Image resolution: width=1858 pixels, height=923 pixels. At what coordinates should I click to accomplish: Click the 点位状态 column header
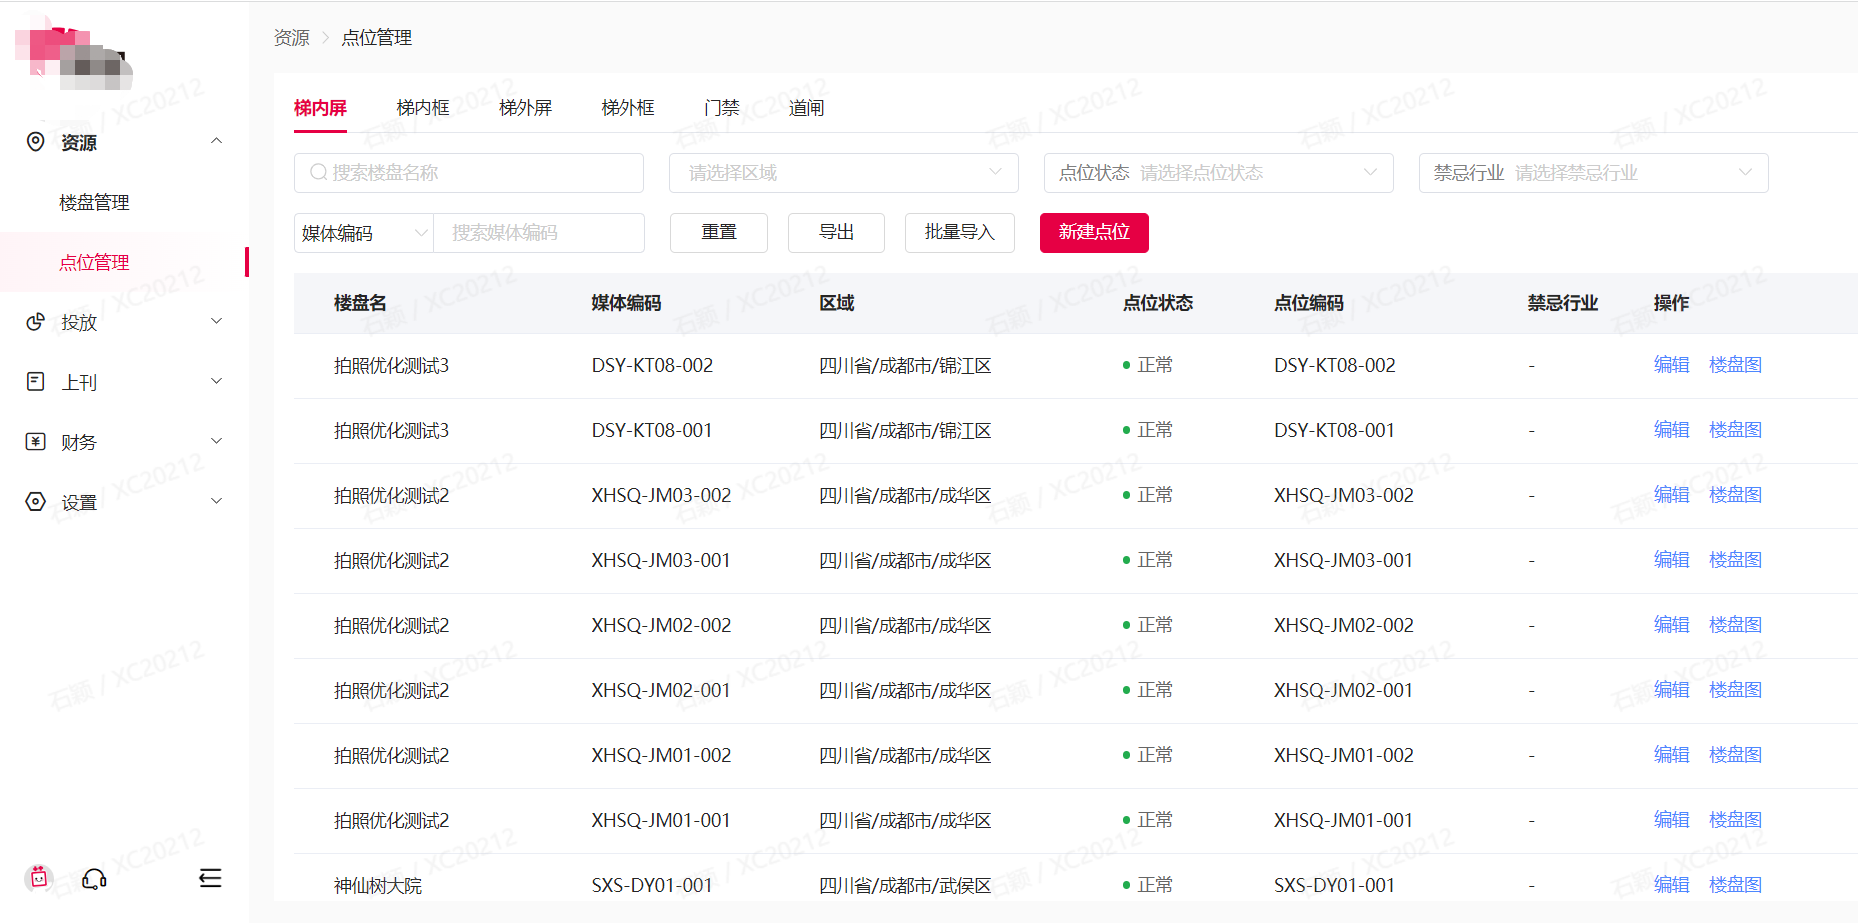pyautogui.click(x=1158, y=303)
